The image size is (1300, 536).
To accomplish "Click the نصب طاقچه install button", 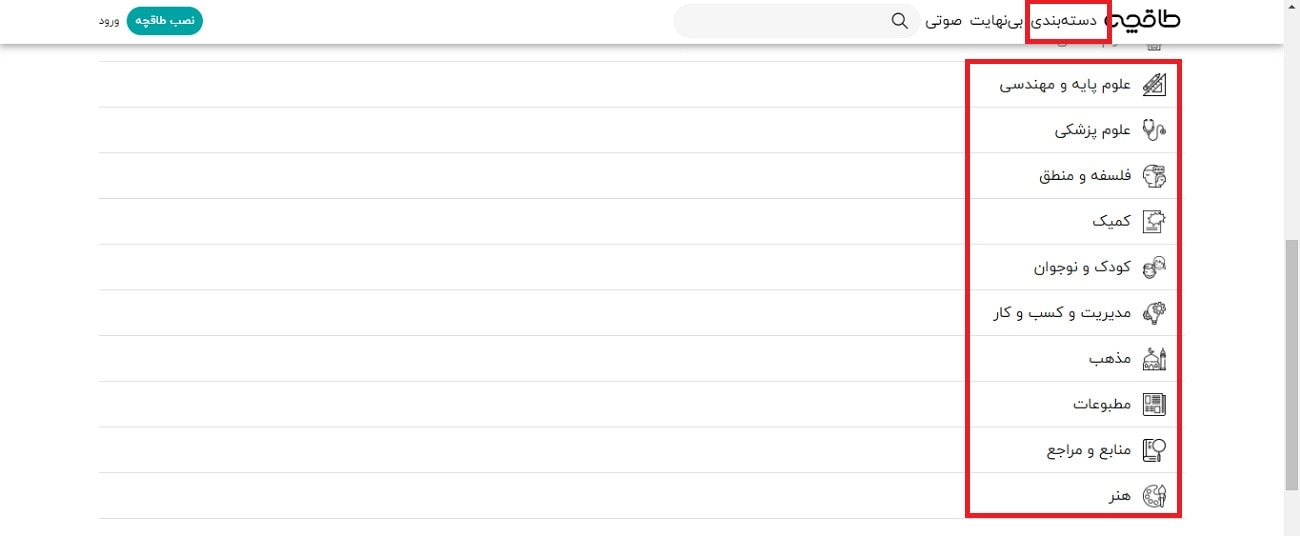I will pos(165,21).
